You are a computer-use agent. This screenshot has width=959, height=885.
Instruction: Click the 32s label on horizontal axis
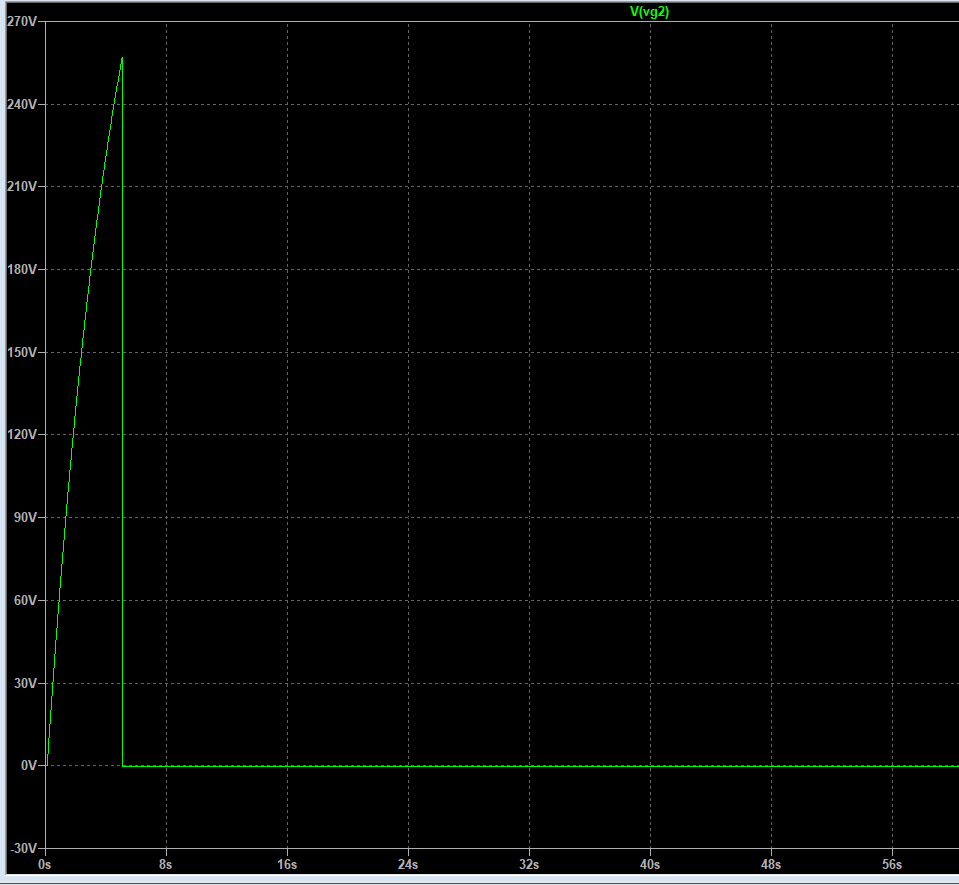[x=529, y=863]
